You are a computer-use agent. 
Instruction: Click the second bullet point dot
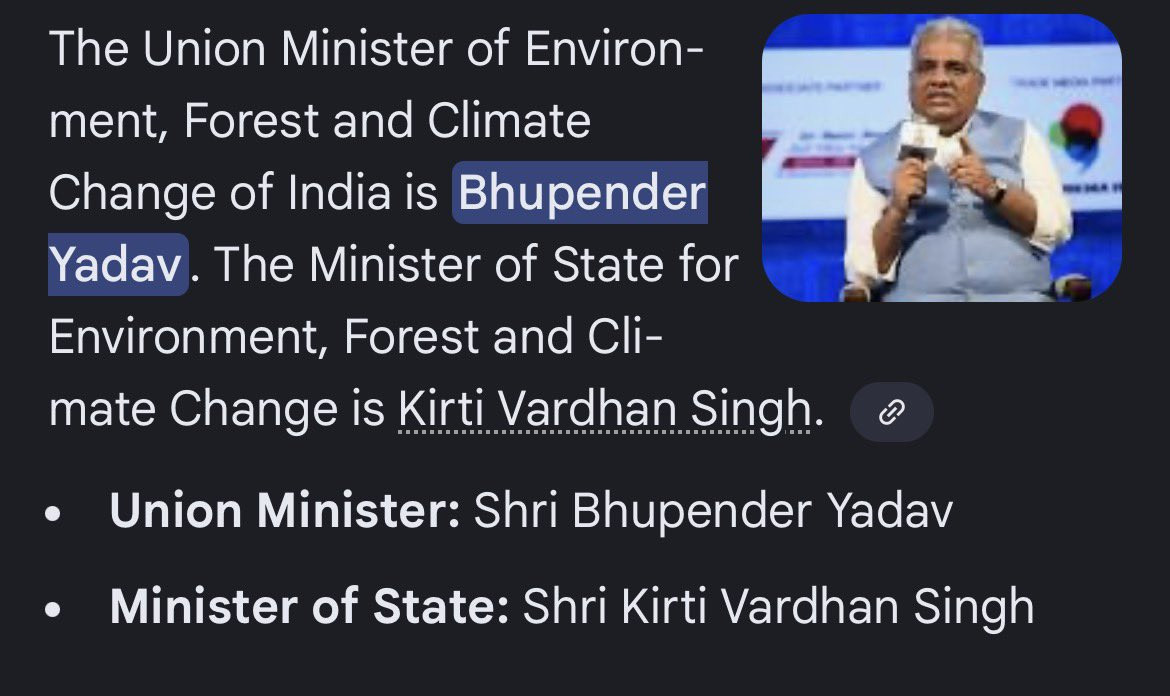52,609
